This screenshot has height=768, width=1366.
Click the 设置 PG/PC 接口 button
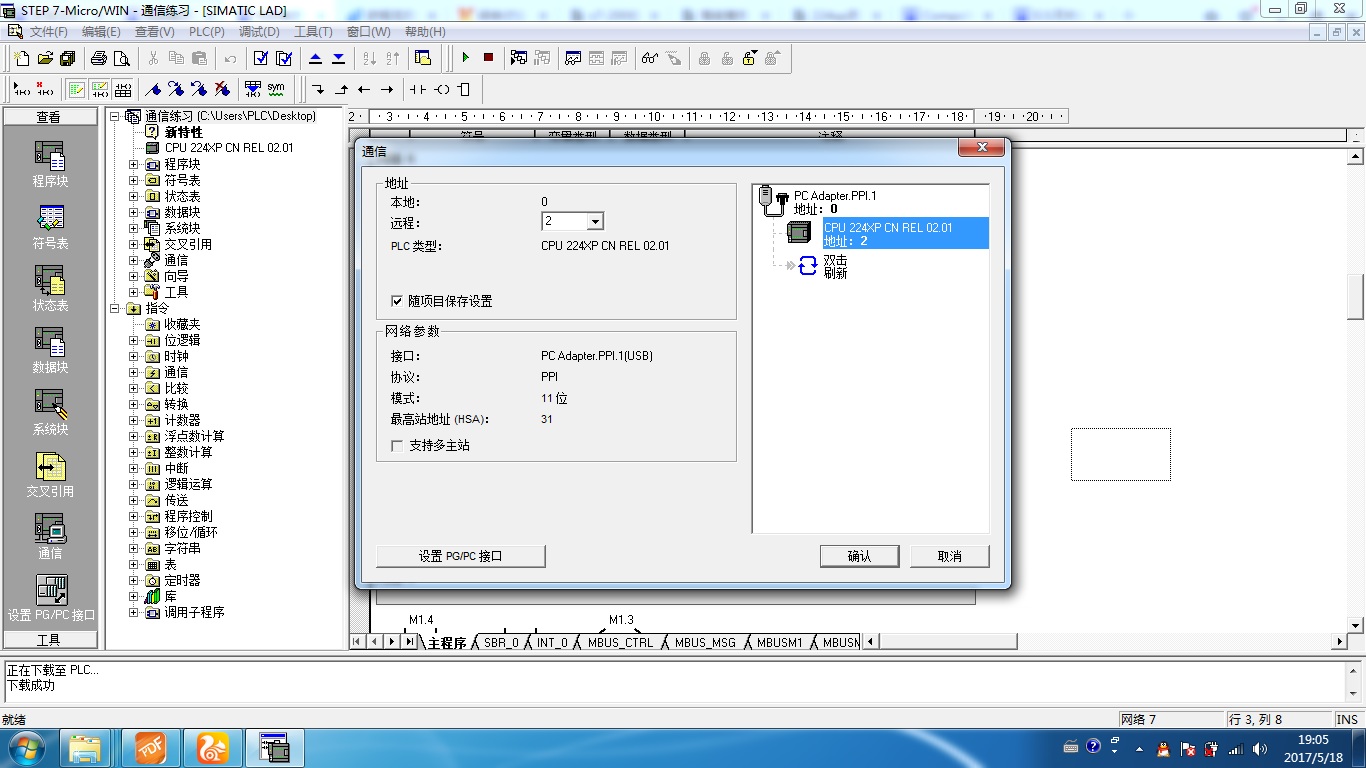coord(460,556)
